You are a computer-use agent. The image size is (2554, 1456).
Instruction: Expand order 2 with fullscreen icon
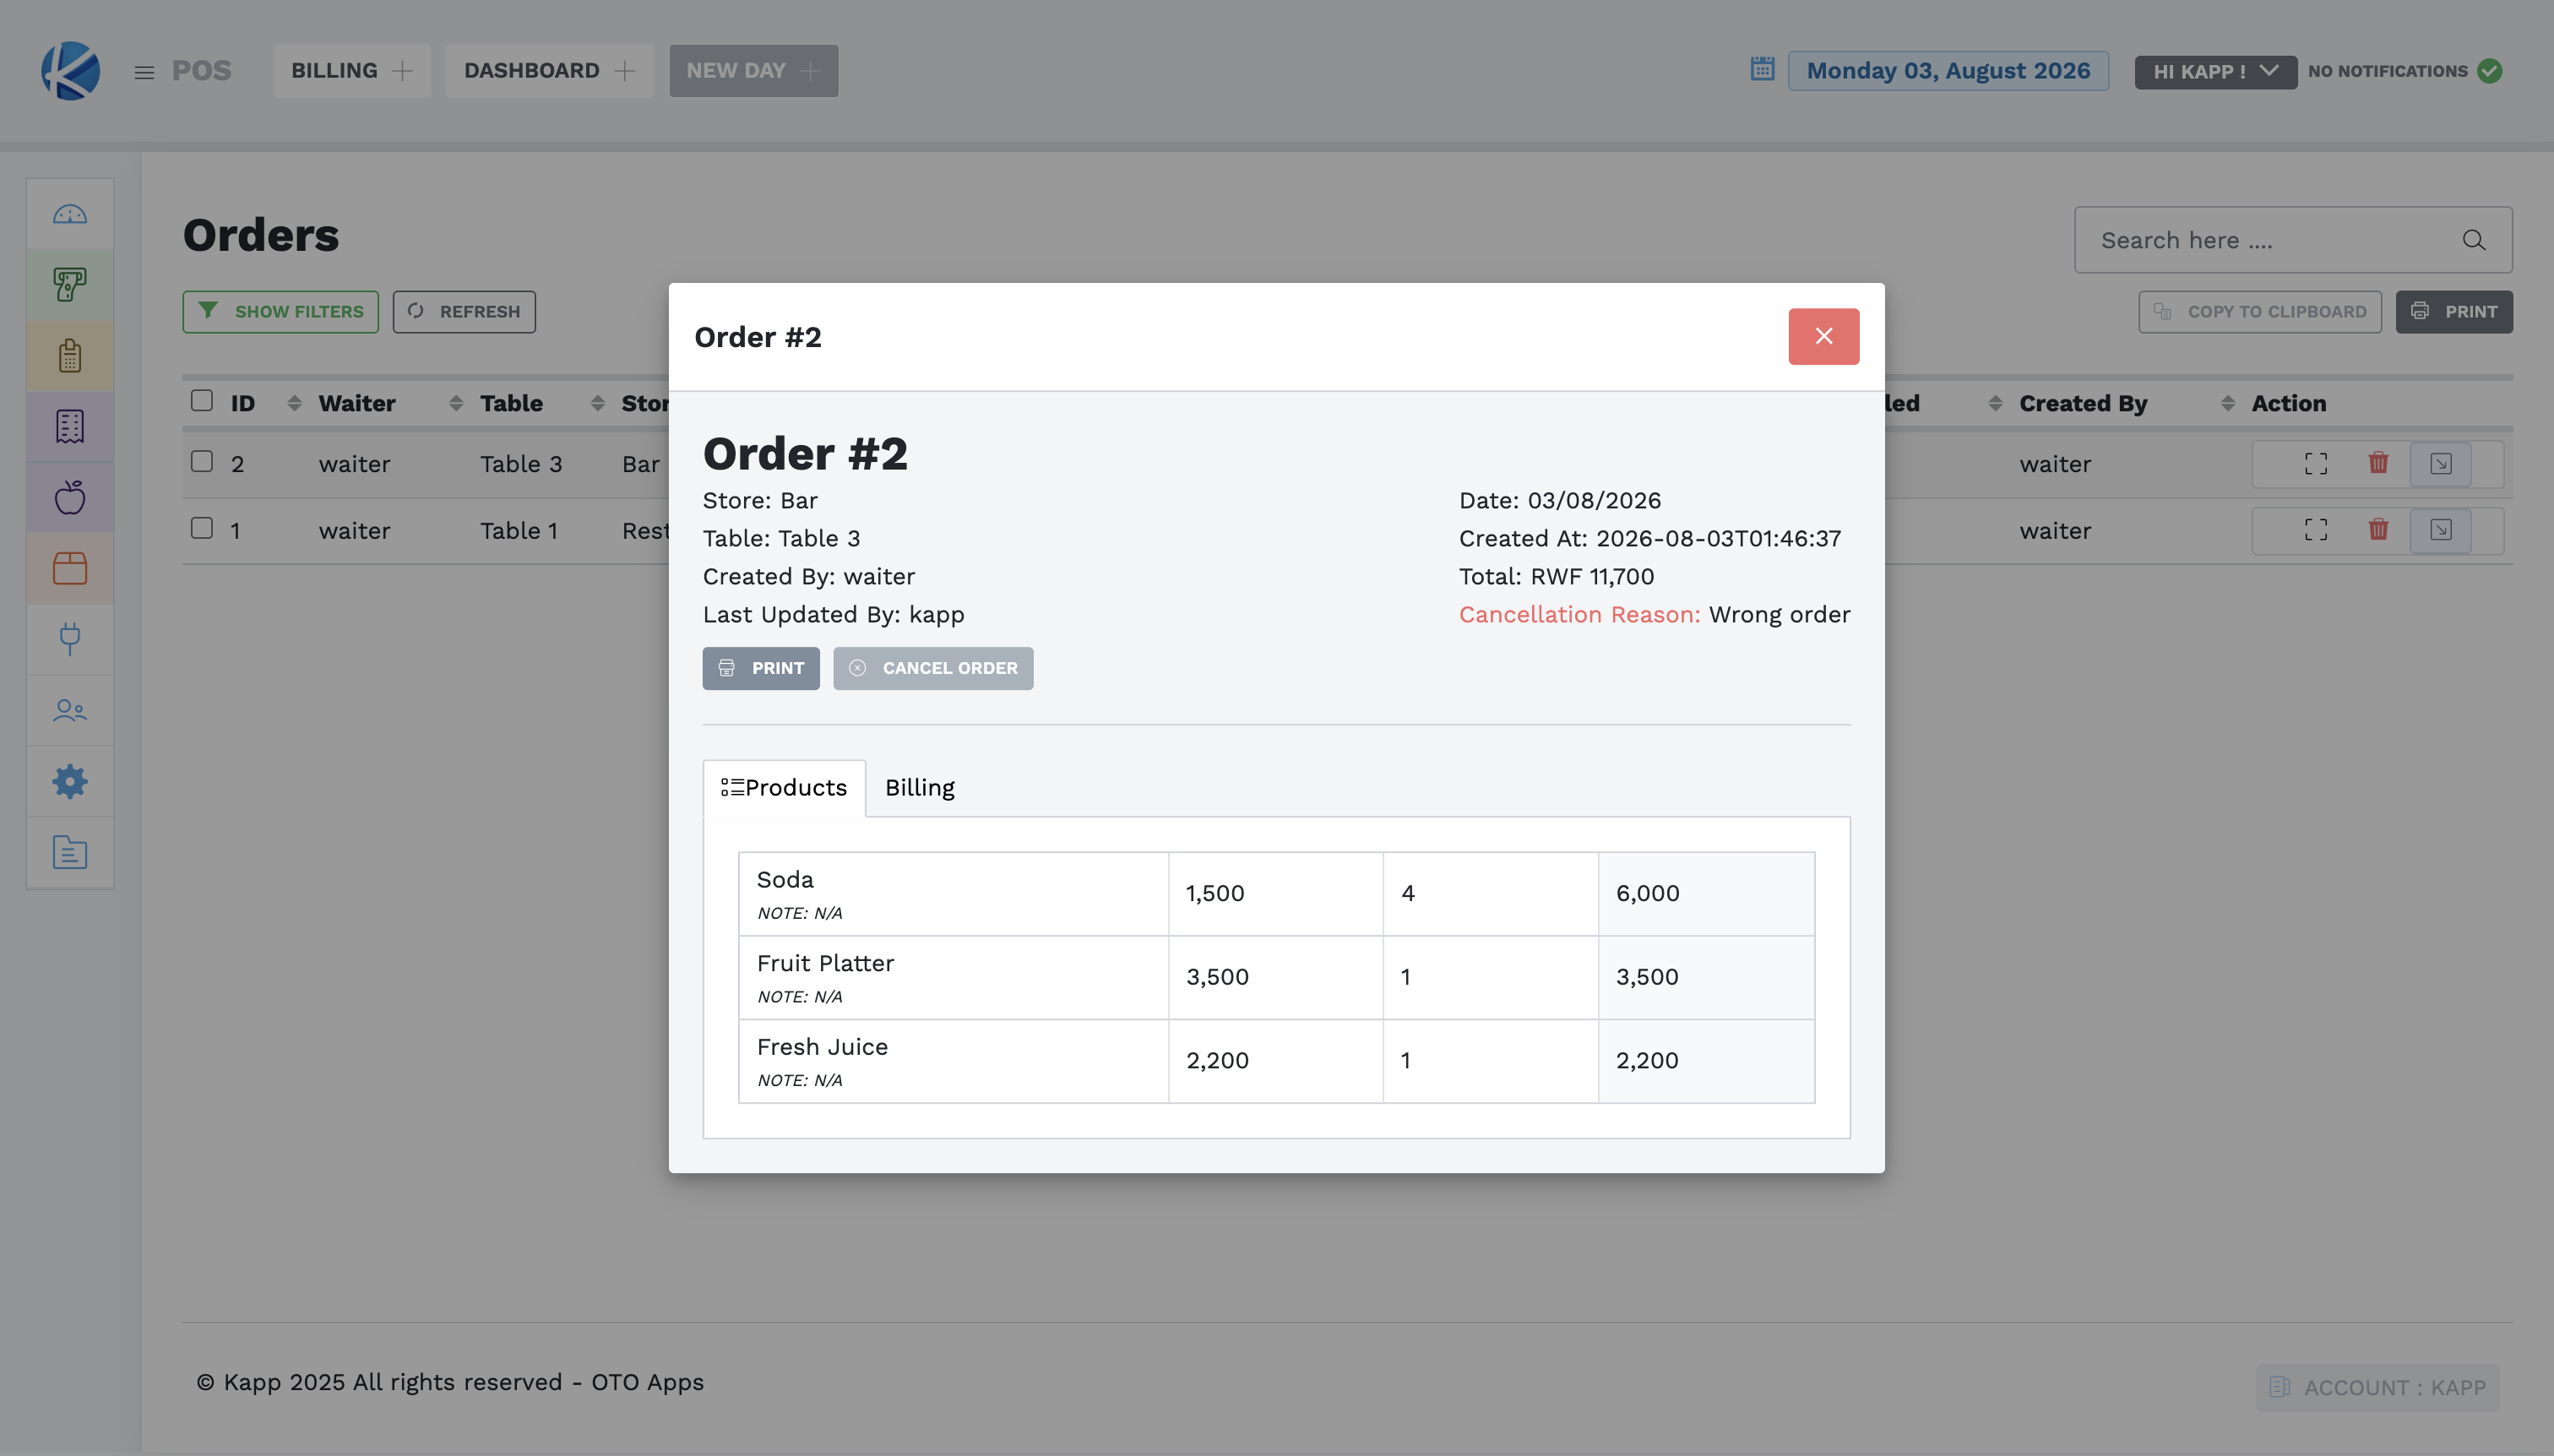click(2316, 464)
